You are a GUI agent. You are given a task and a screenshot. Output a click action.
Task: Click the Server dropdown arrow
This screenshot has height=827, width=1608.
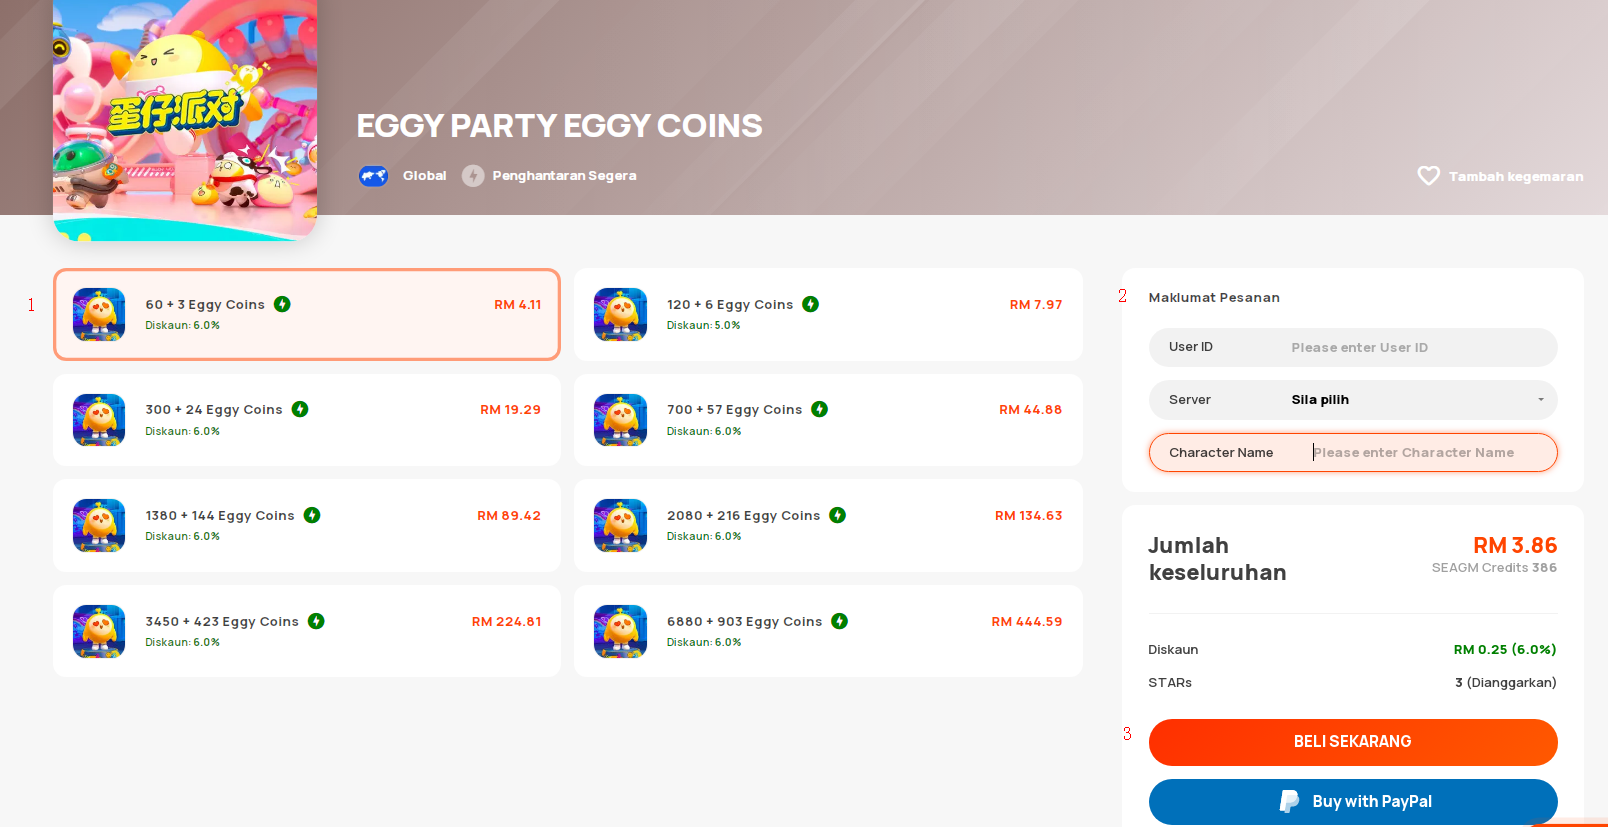tap(1541, 400)
